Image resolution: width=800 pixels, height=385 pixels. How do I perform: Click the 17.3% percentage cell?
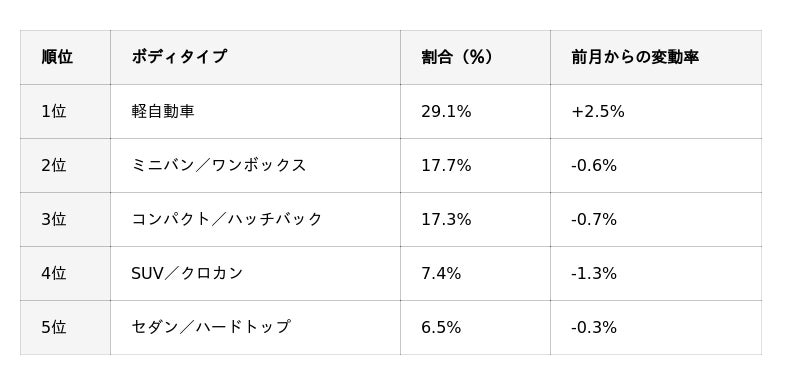(x=475, y=219)
